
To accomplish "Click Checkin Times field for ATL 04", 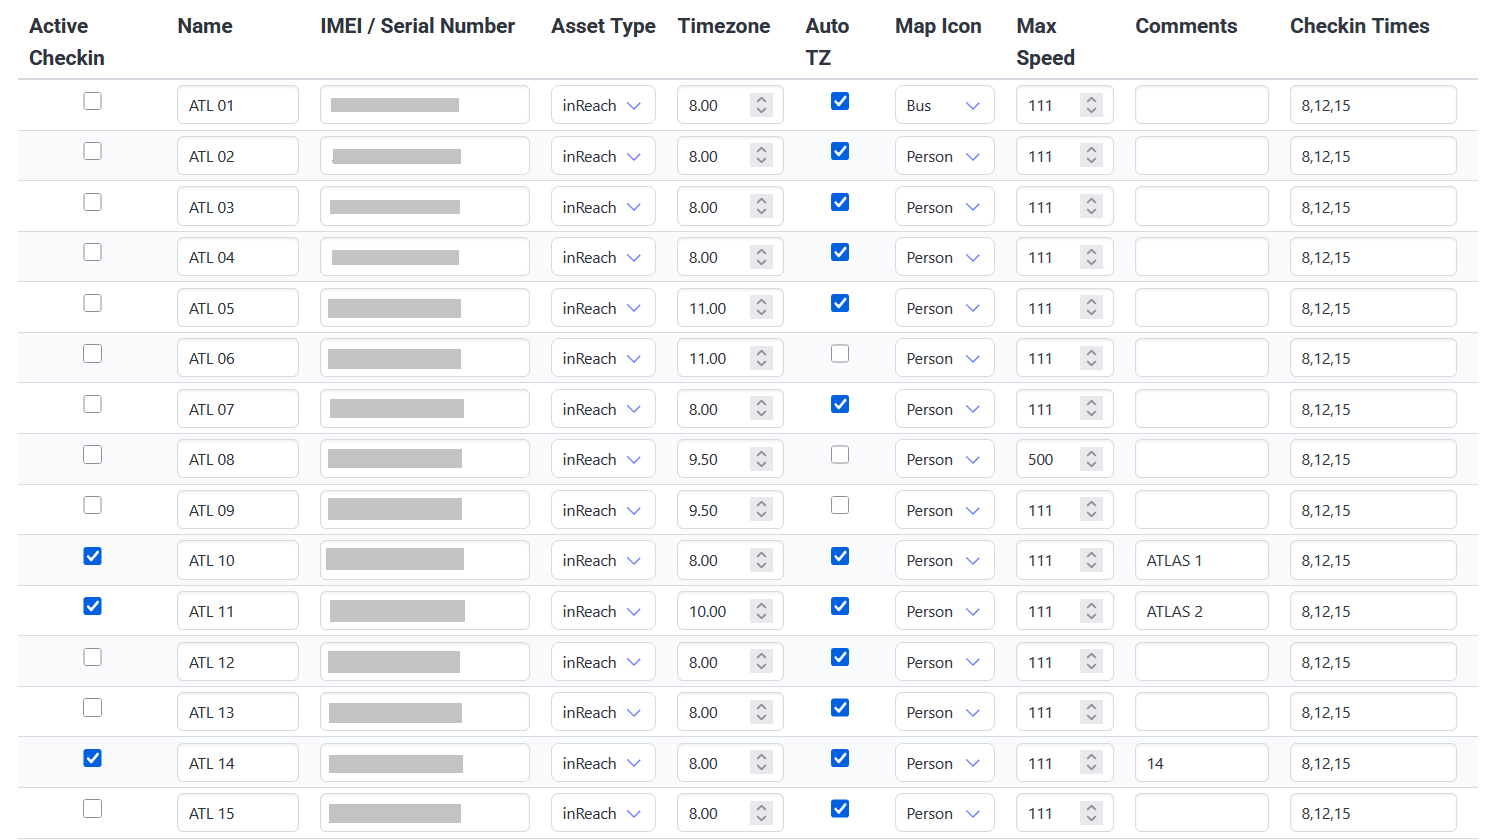I will [x=1372, y=257].
